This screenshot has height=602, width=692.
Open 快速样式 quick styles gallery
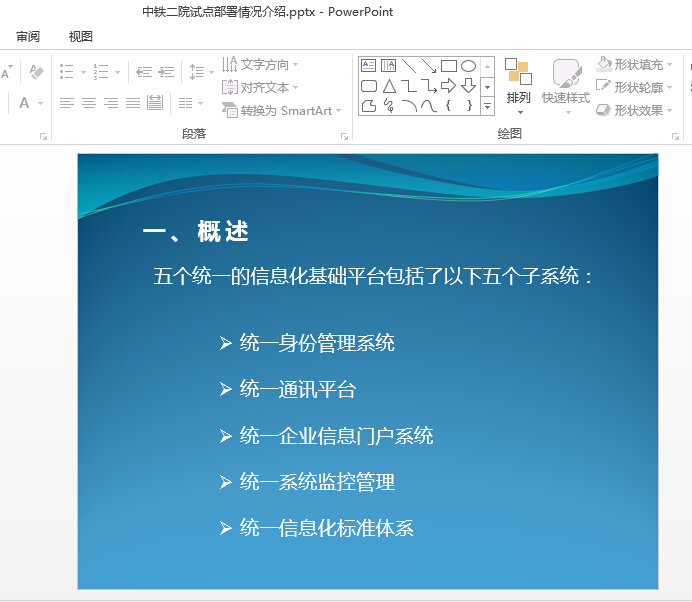(566, 87)
